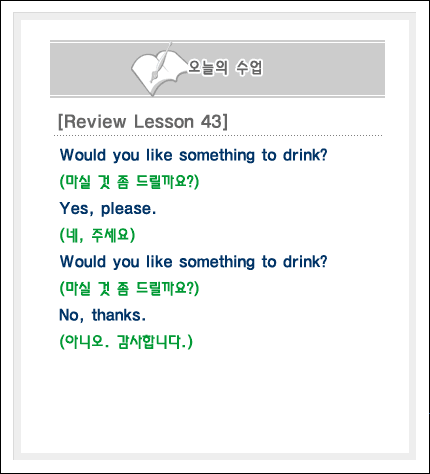Click the 오늘의 수업 header title

point(225,68)
